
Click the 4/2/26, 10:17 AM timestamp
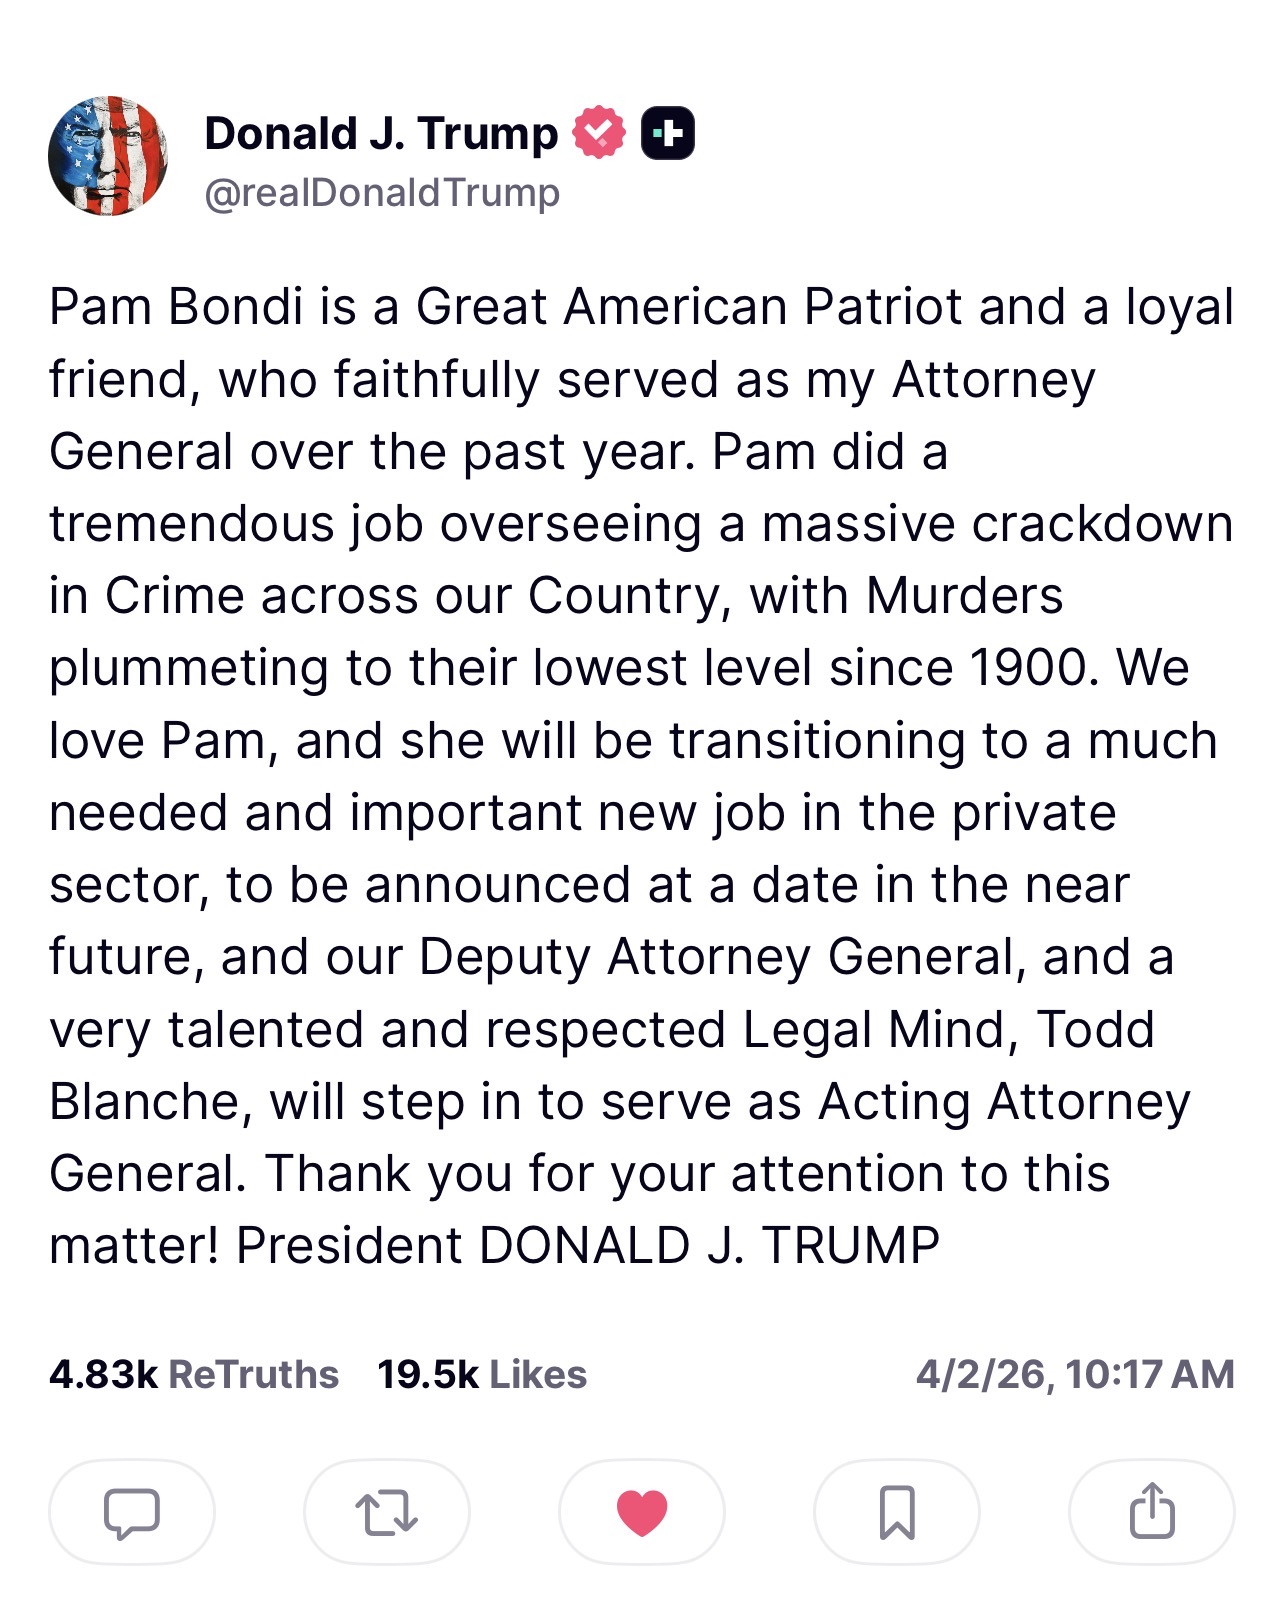[1075, 1374]
